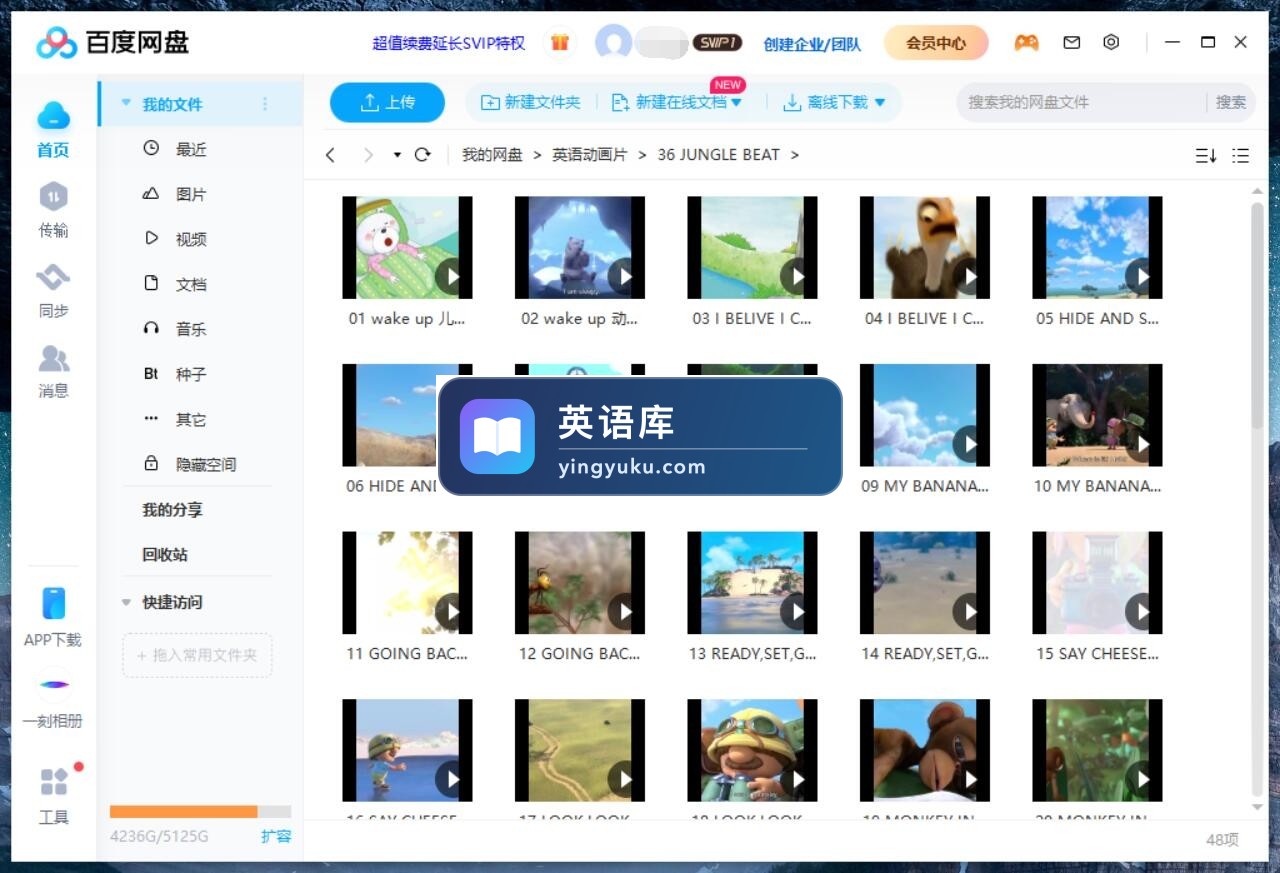
Task: Collapse the 我的文件 tree arrow
Action: [126, 103]
